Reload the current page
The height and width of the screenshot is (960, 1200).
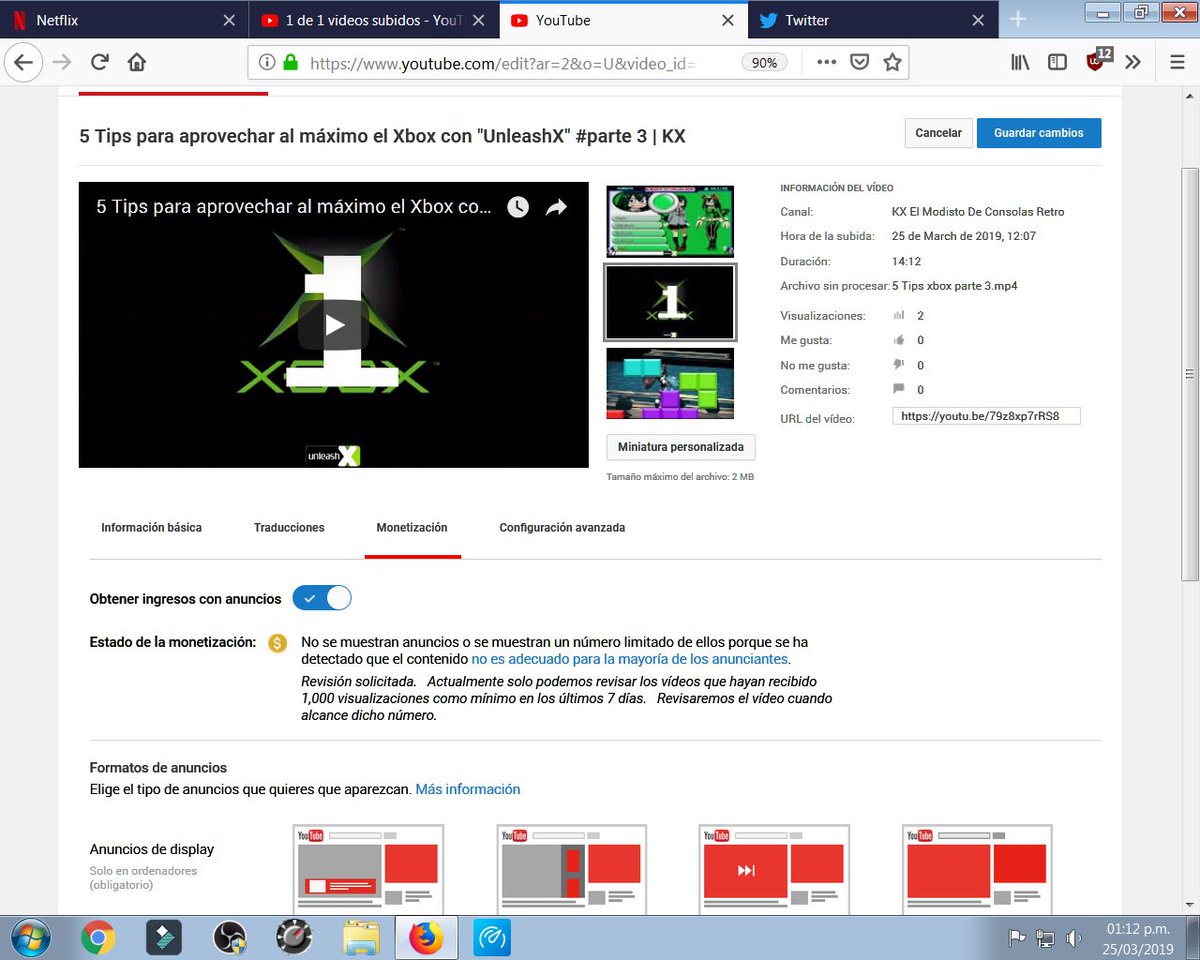[x=100, y=62]
